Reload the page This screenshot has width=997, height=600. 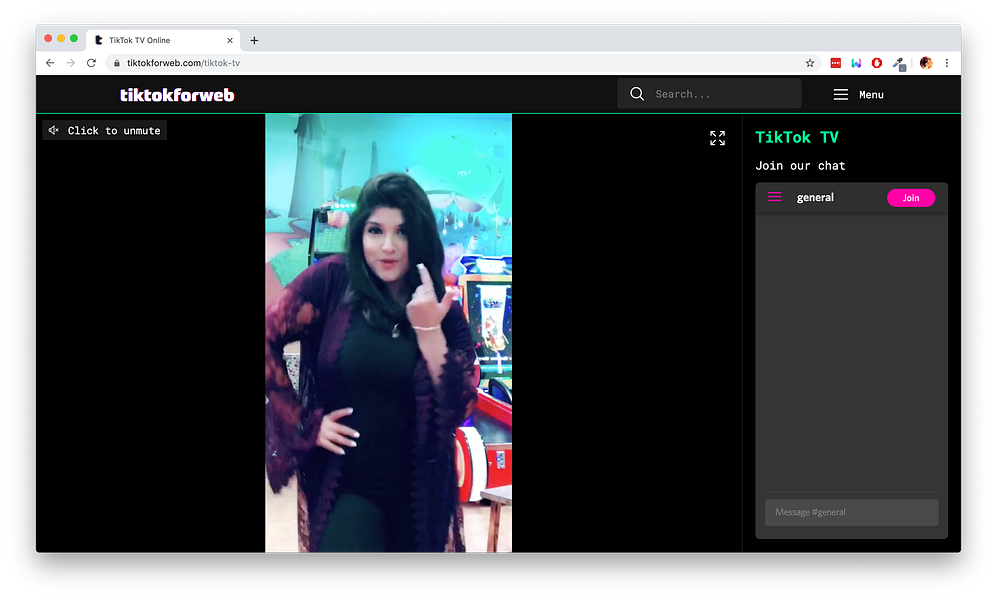[91, 62]
